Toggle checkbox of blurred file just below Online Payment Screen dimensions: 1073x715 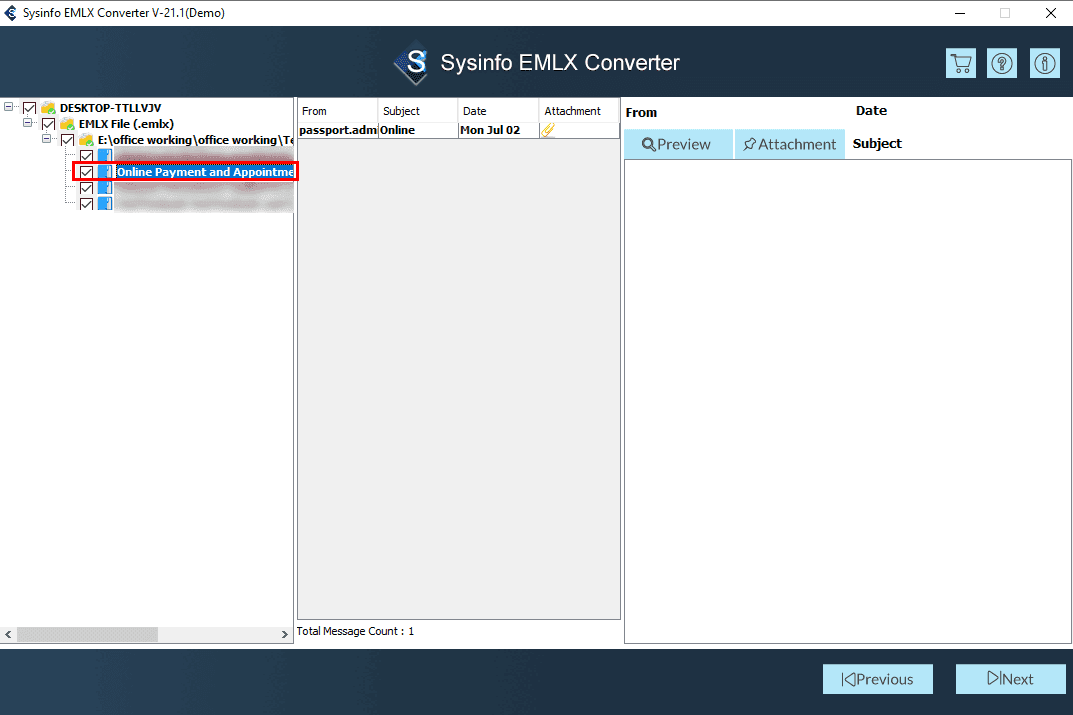86,188
